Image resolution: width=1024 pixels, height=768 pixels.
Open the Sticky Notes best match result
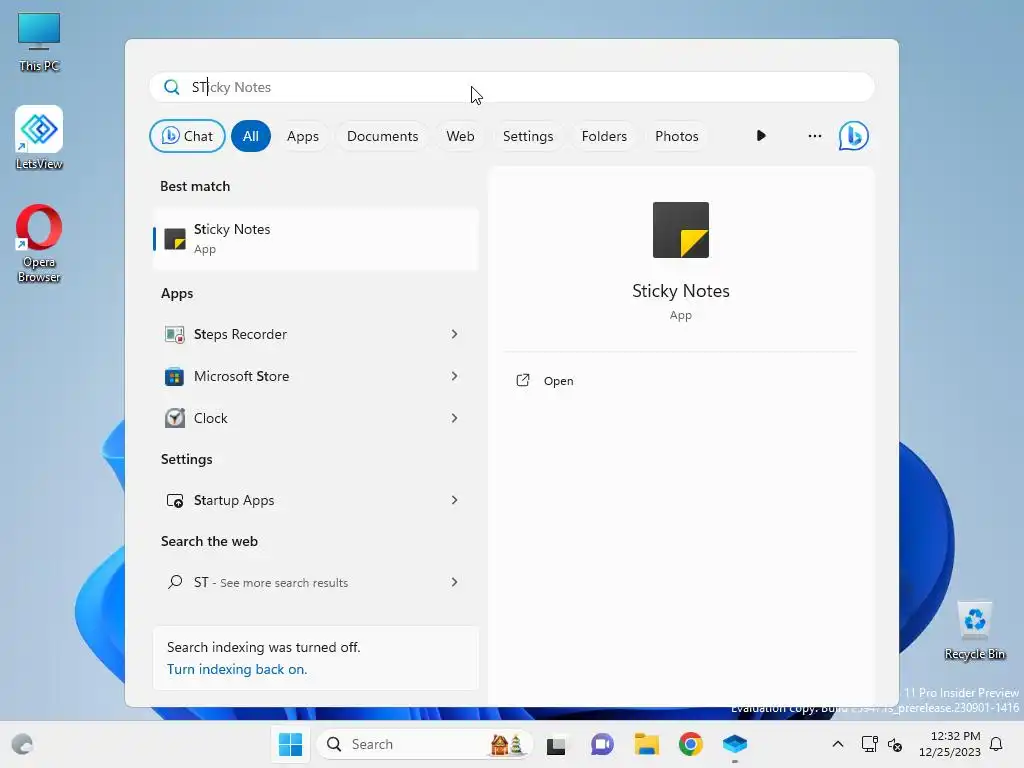tap(316, 239)
